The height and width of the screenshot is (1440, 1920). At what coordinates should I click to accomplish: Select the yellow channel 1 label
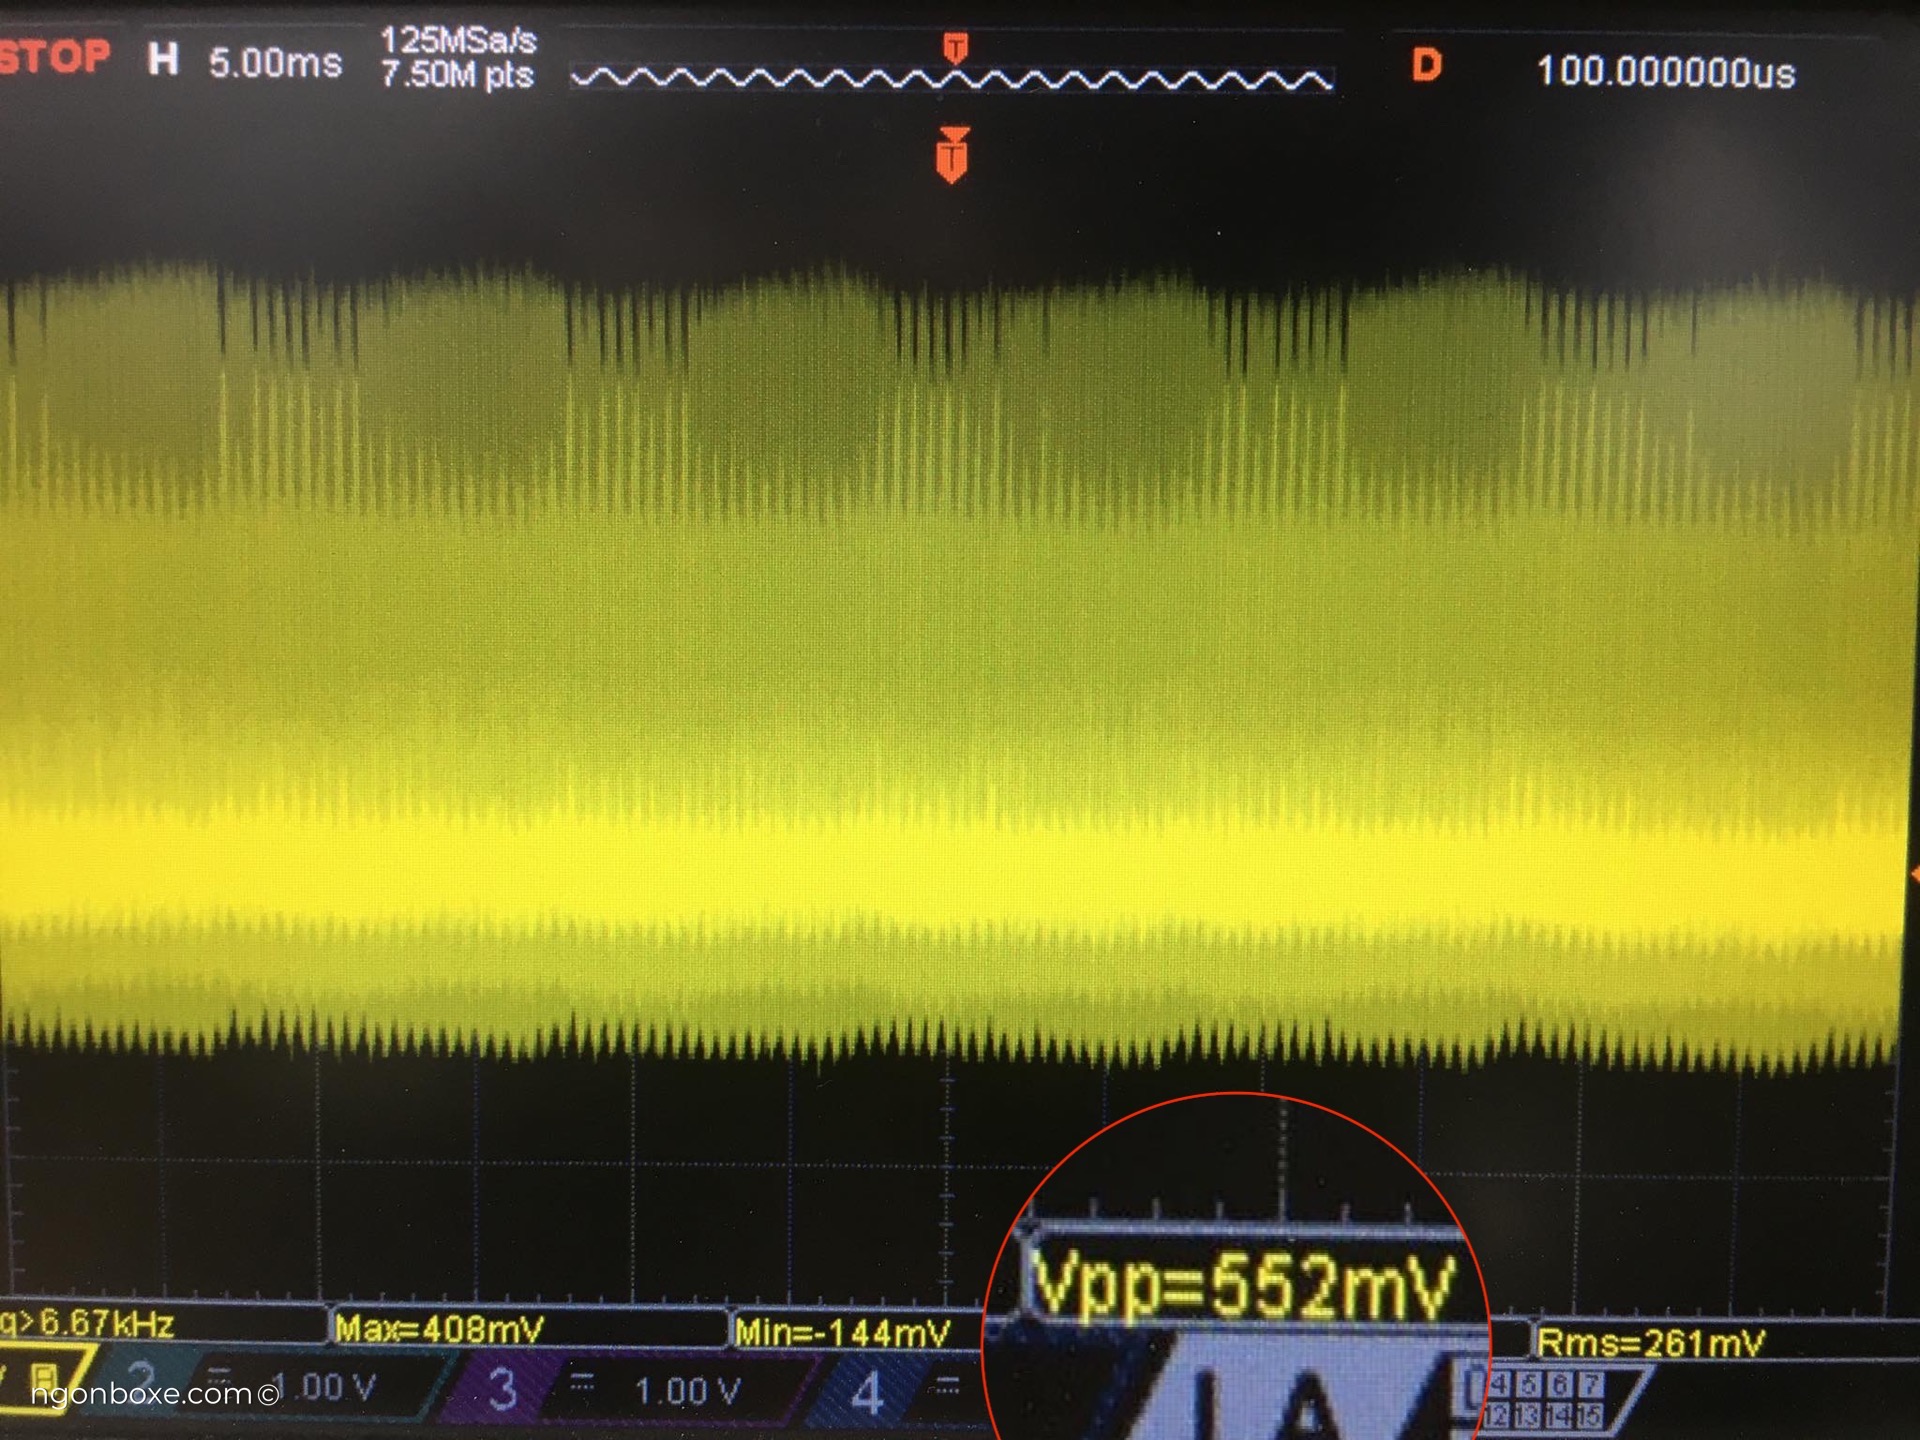(x=45, y=1382)
